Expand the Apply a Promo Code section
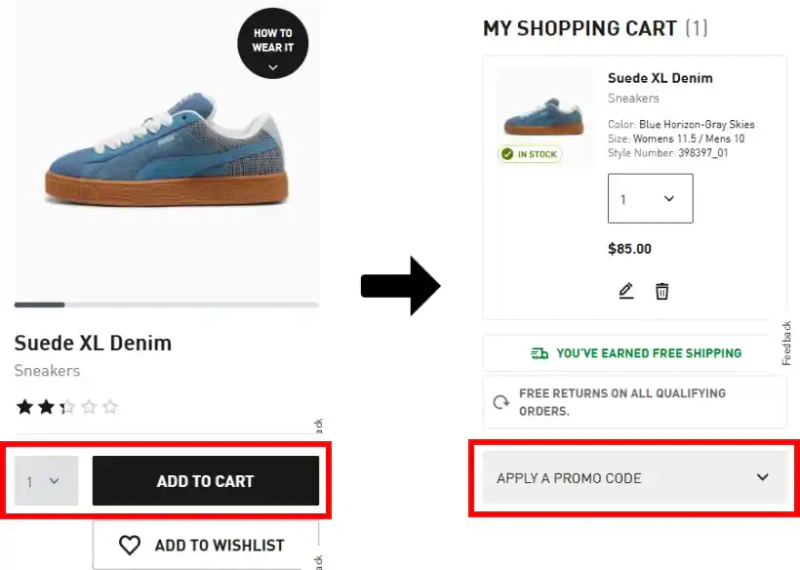Image resolution: width=800 pixels, height=570 pixels. 635,477
